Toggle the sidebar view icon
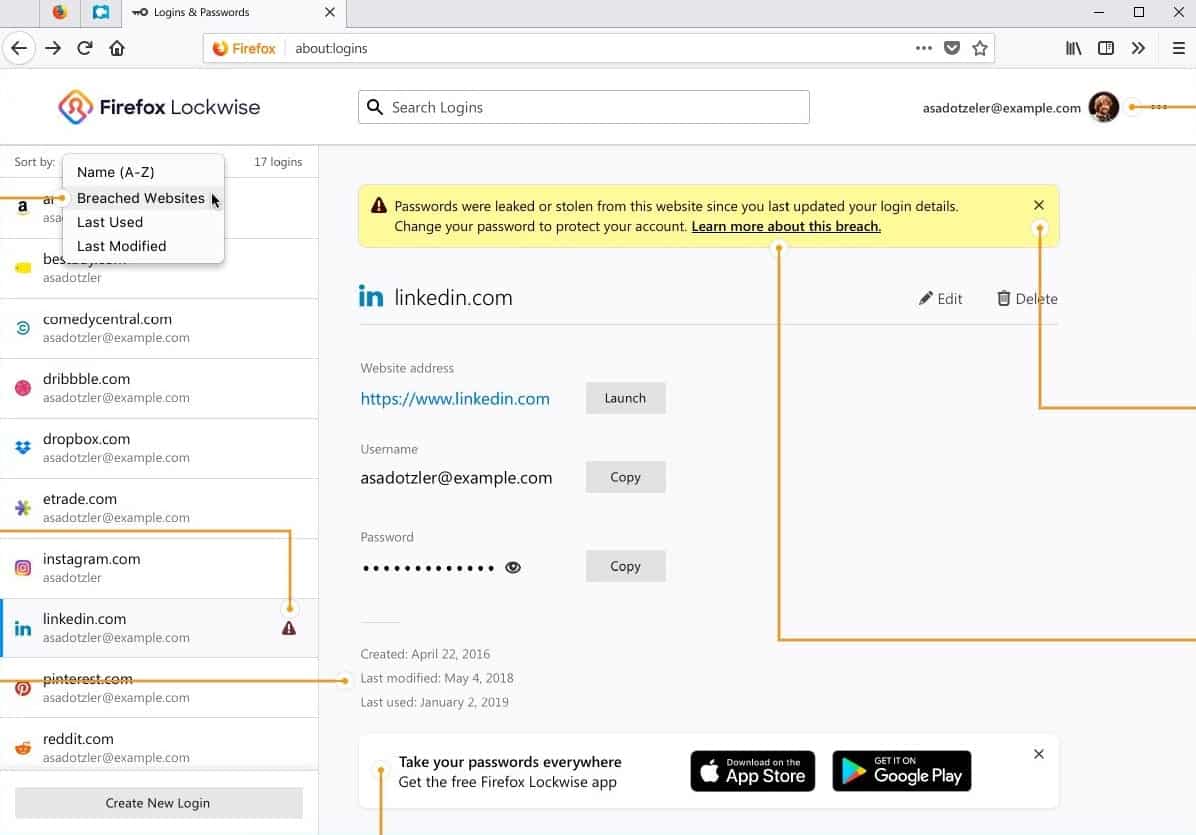1196x835 pixels. click(1105, 48)
